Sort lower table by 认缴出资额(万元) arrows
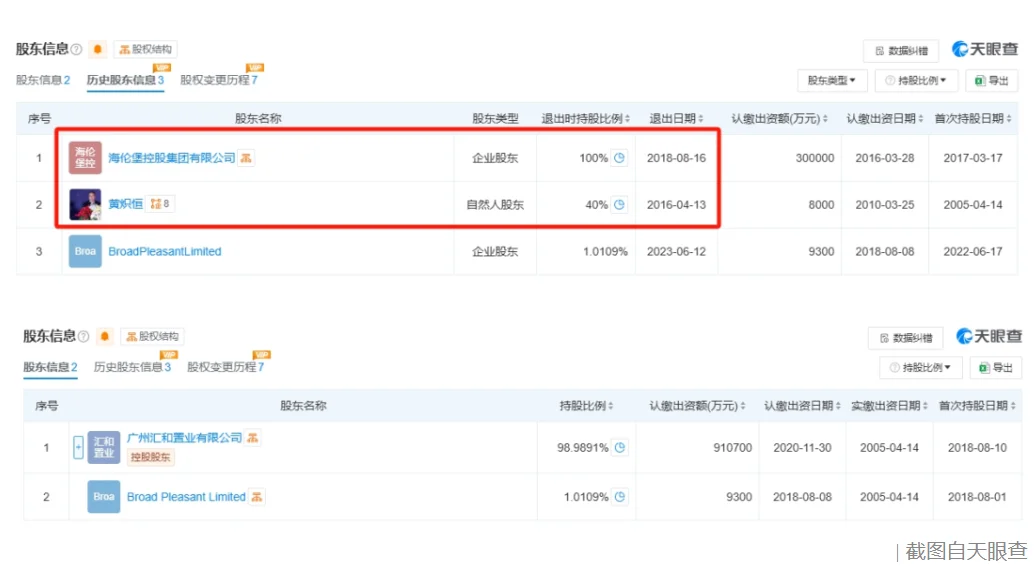Screen dimensions: 1035x567 pyautogui.click(x=743, y=406)
